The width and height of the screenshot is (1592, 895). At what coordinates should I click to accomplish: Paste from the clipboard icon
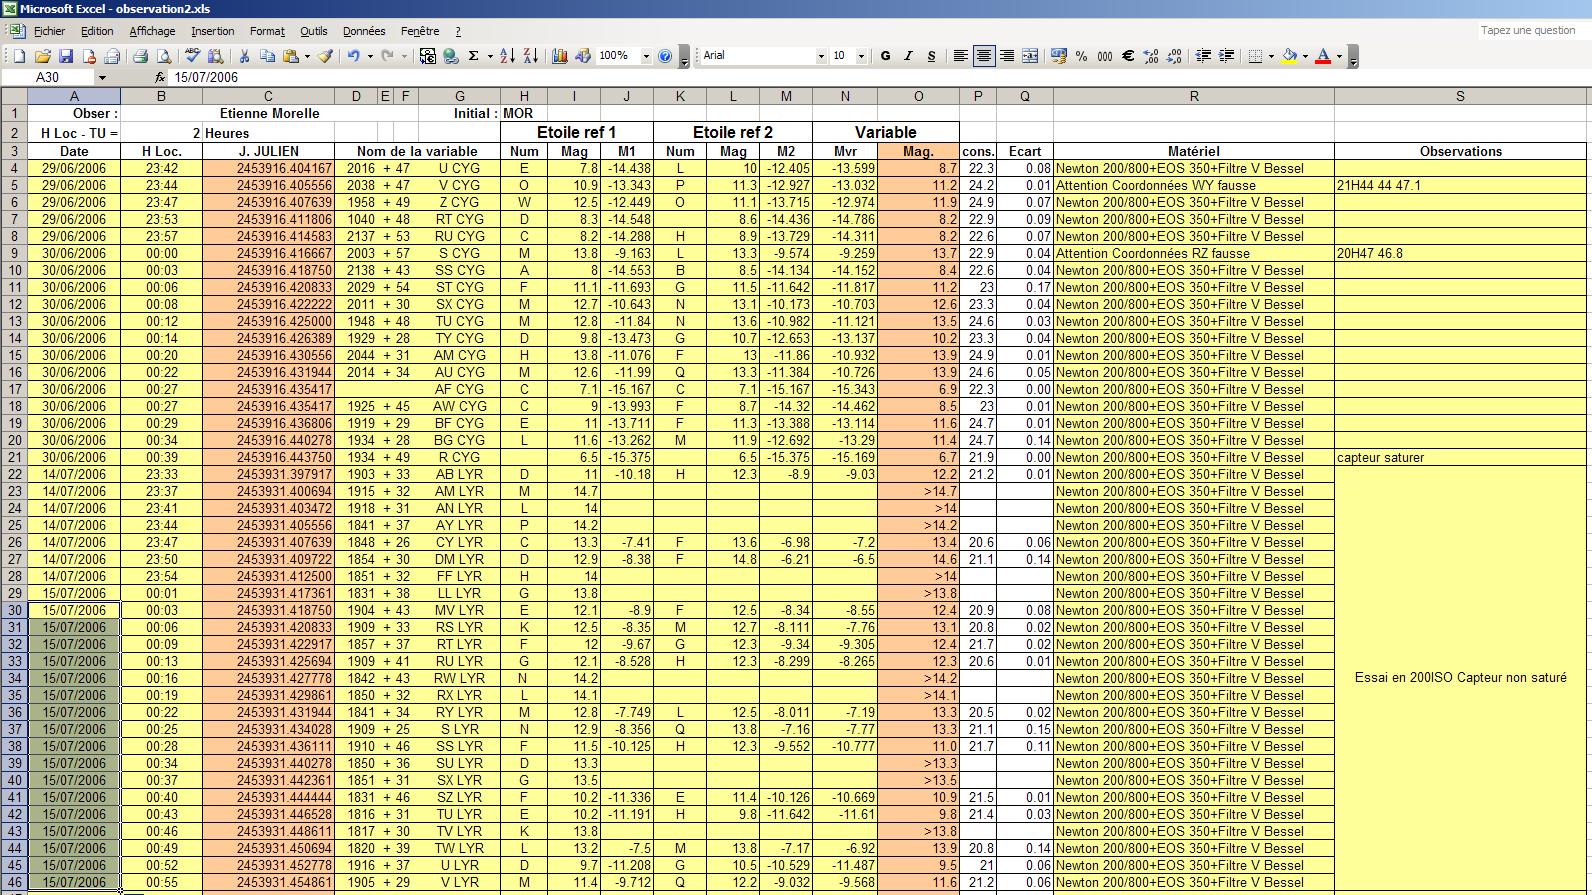(x=291, y=56)
